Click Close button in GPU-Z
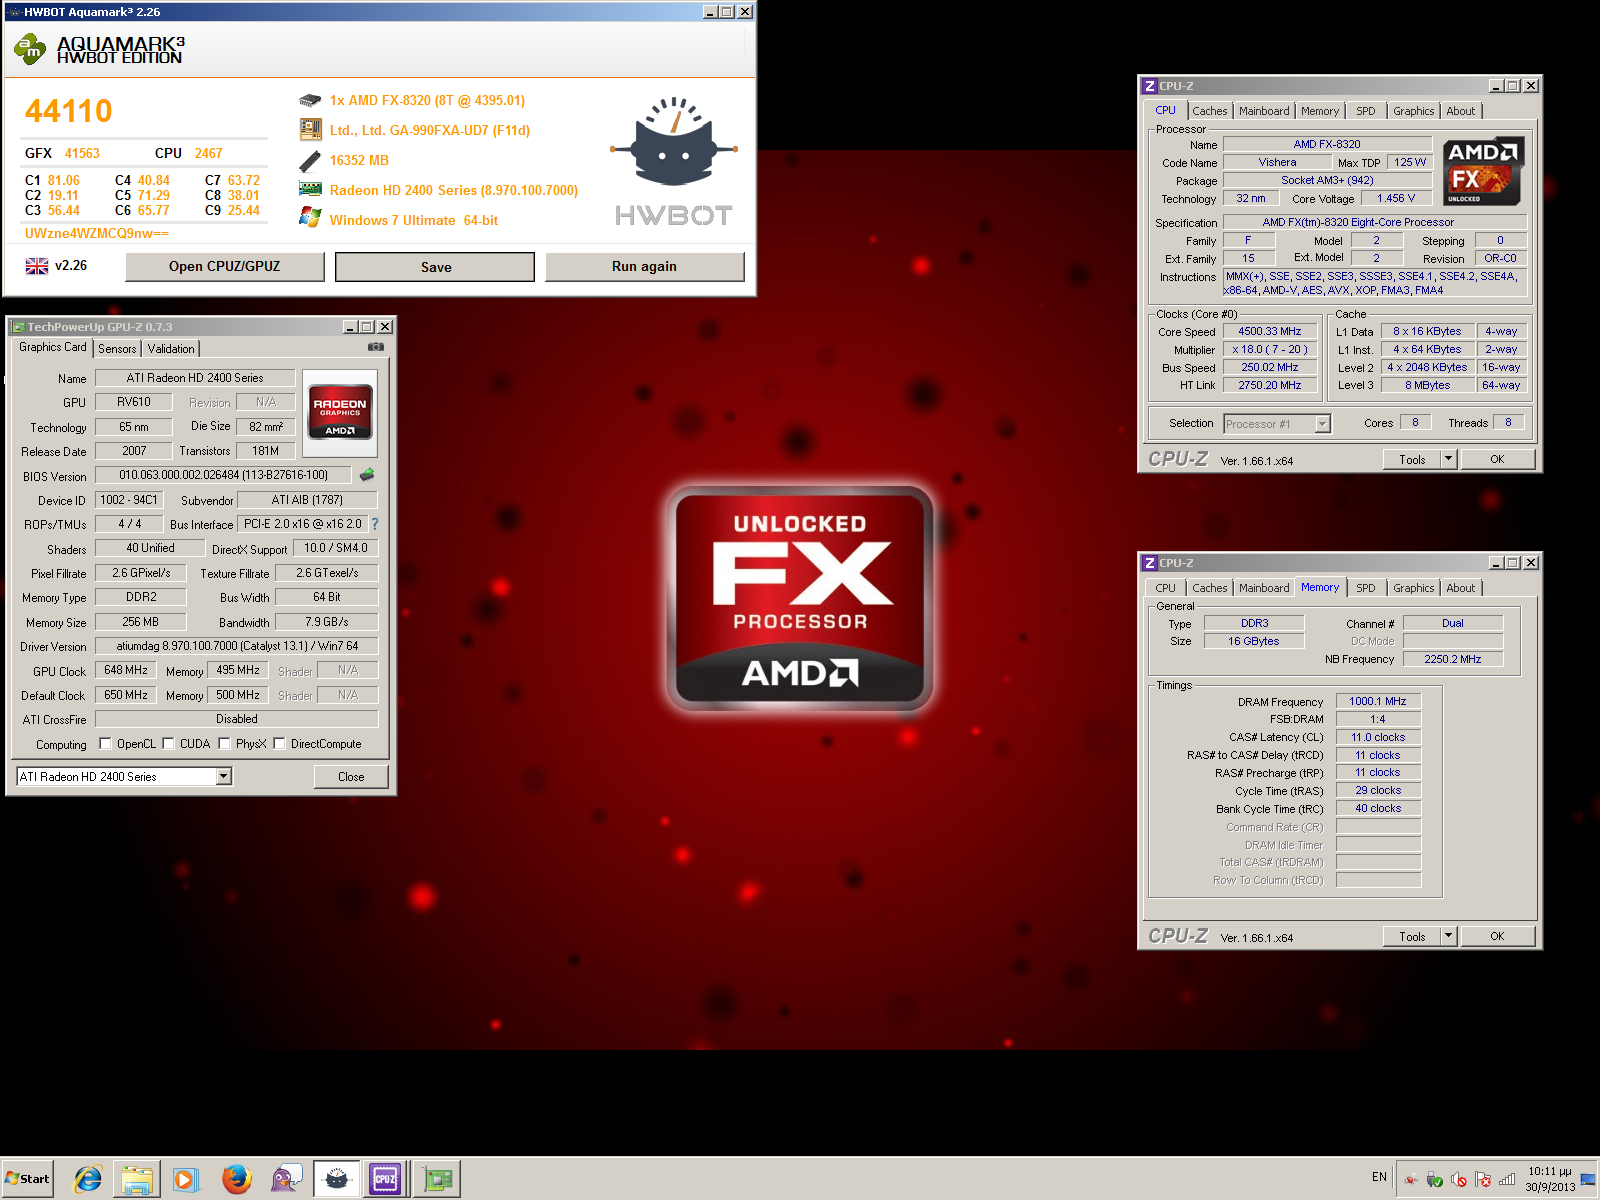The width and height of the screenshot is (1600, 1200). point(351,777)
